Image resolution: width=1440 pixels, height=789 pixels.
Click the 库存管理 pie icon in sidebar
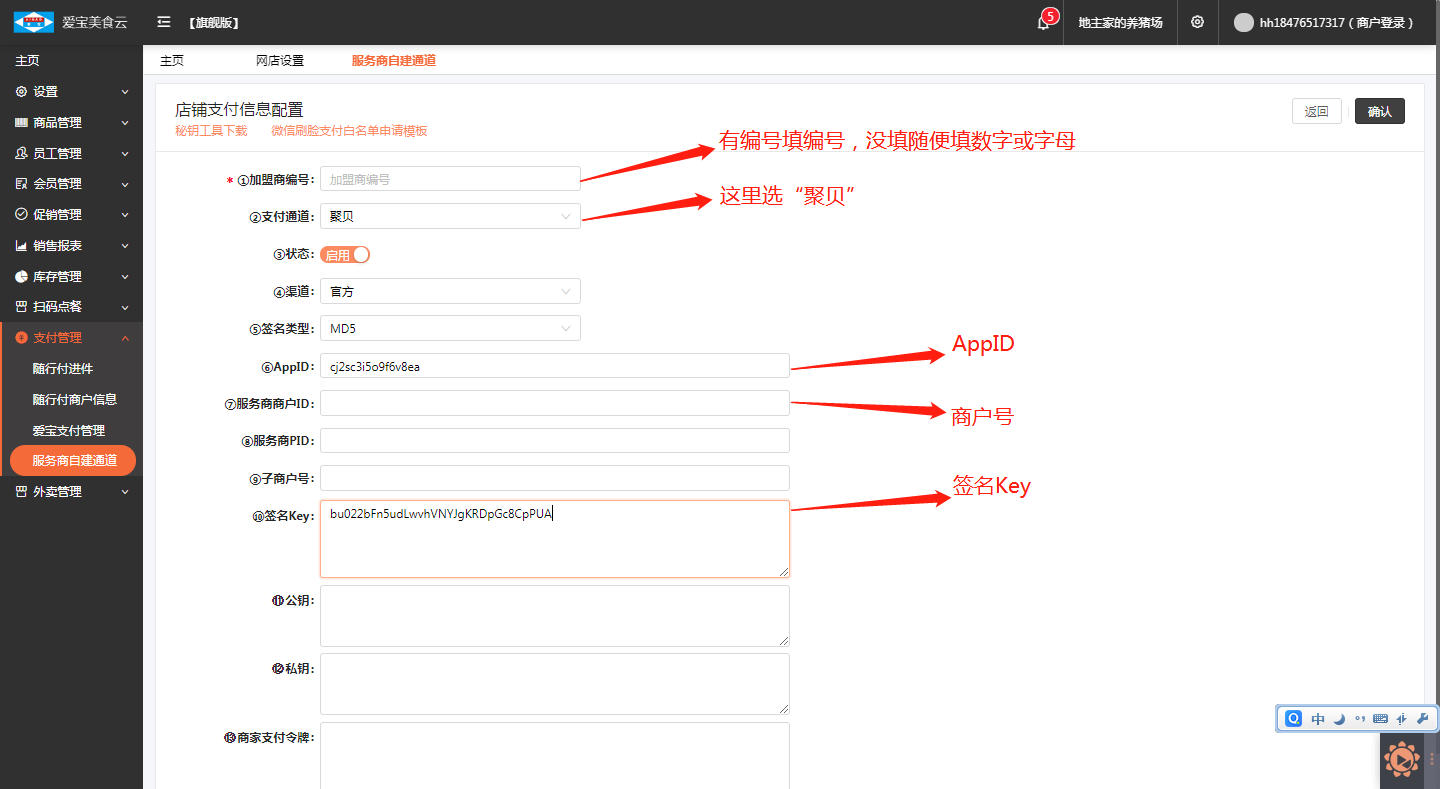[21, 277]
